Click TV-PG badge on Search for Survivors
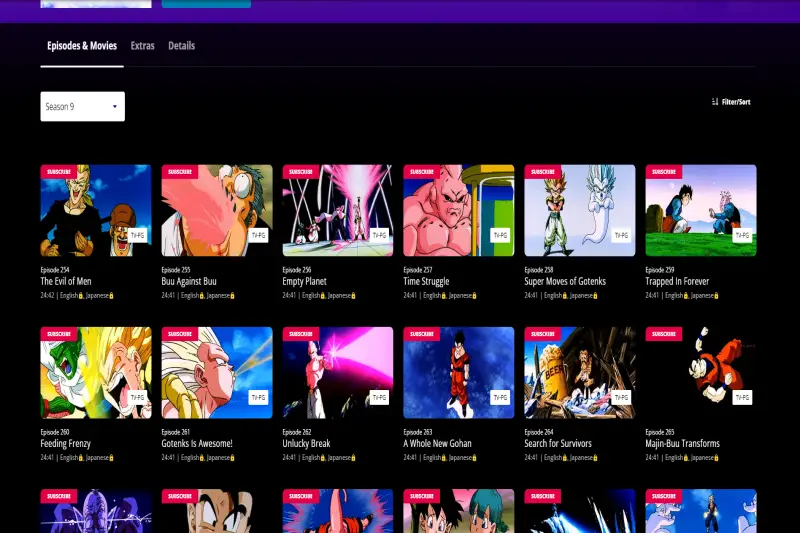The image size is (800, 533). (x=621, y=397)
